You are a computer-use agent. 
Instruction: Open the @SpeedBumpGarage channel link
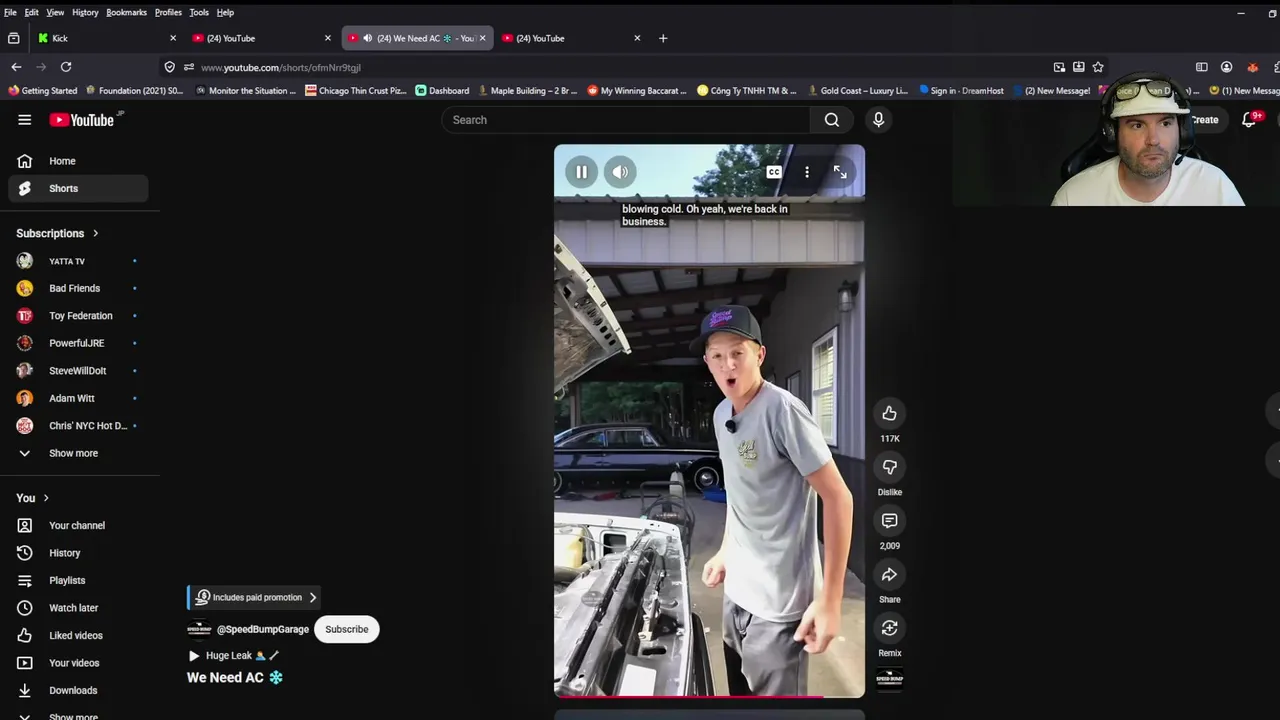click(x=263, y=629)
